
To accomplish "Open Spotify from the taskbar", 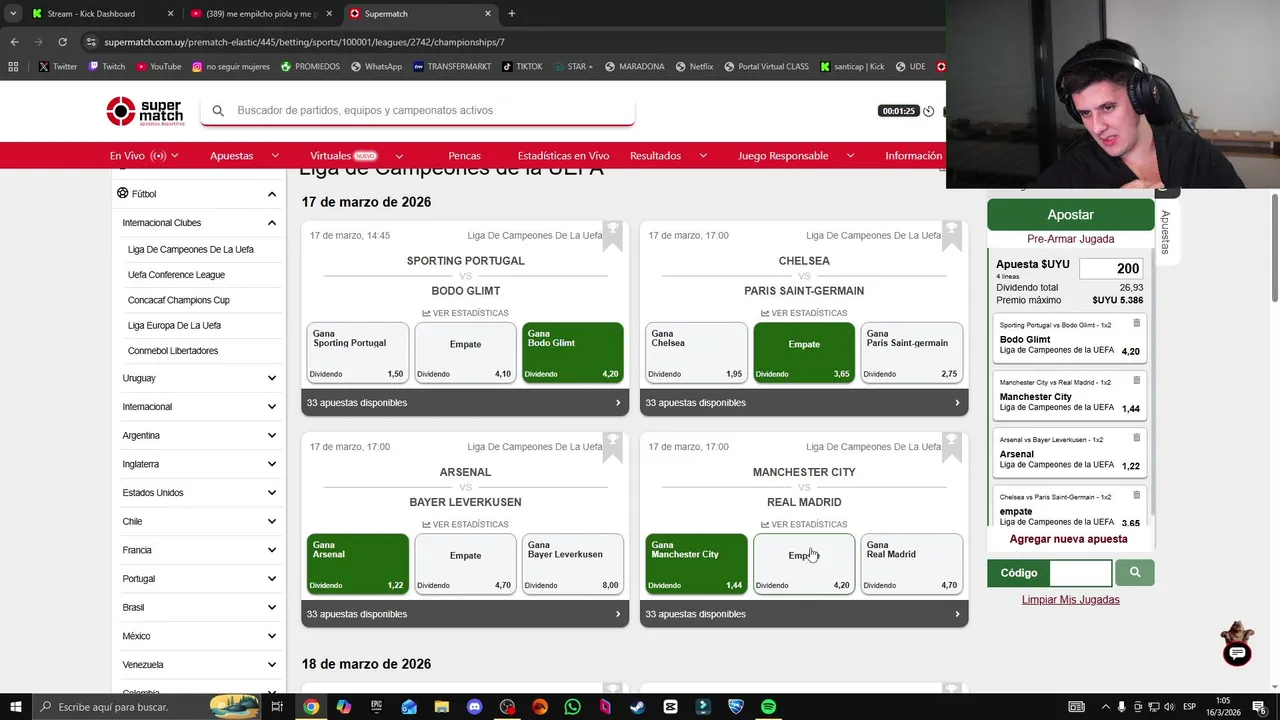I will pos(768,707).
